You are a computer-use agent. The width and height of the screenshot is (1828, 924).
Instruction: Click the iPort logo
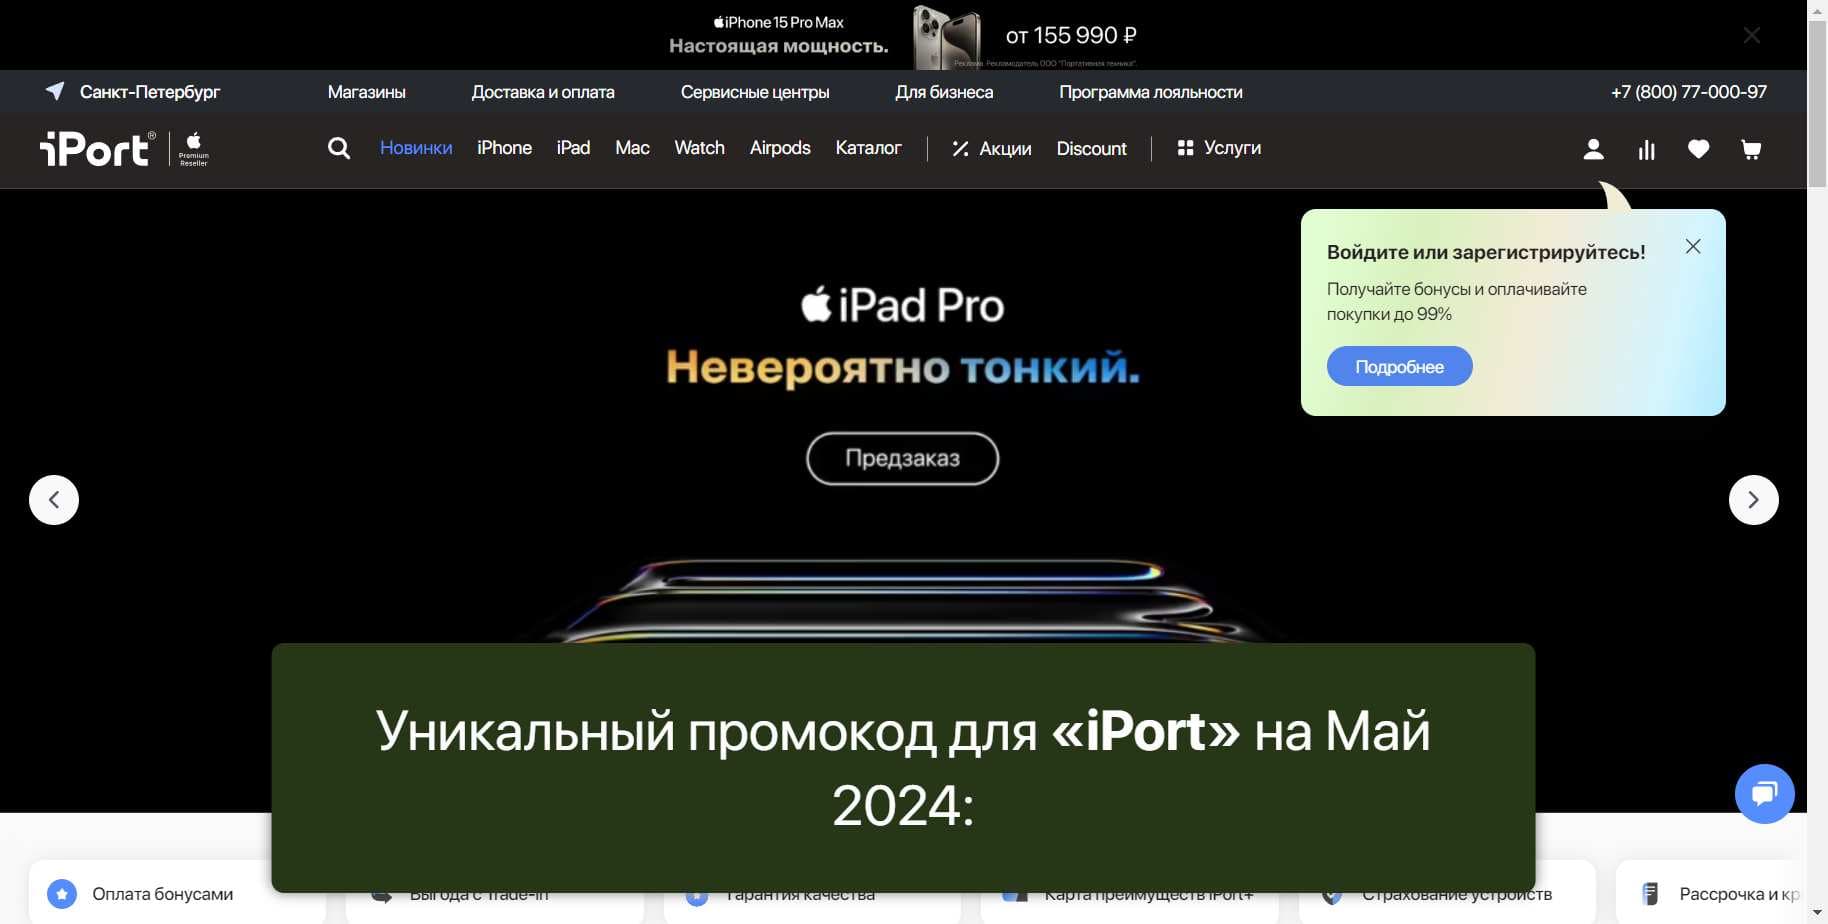click(x=95, y=148)
